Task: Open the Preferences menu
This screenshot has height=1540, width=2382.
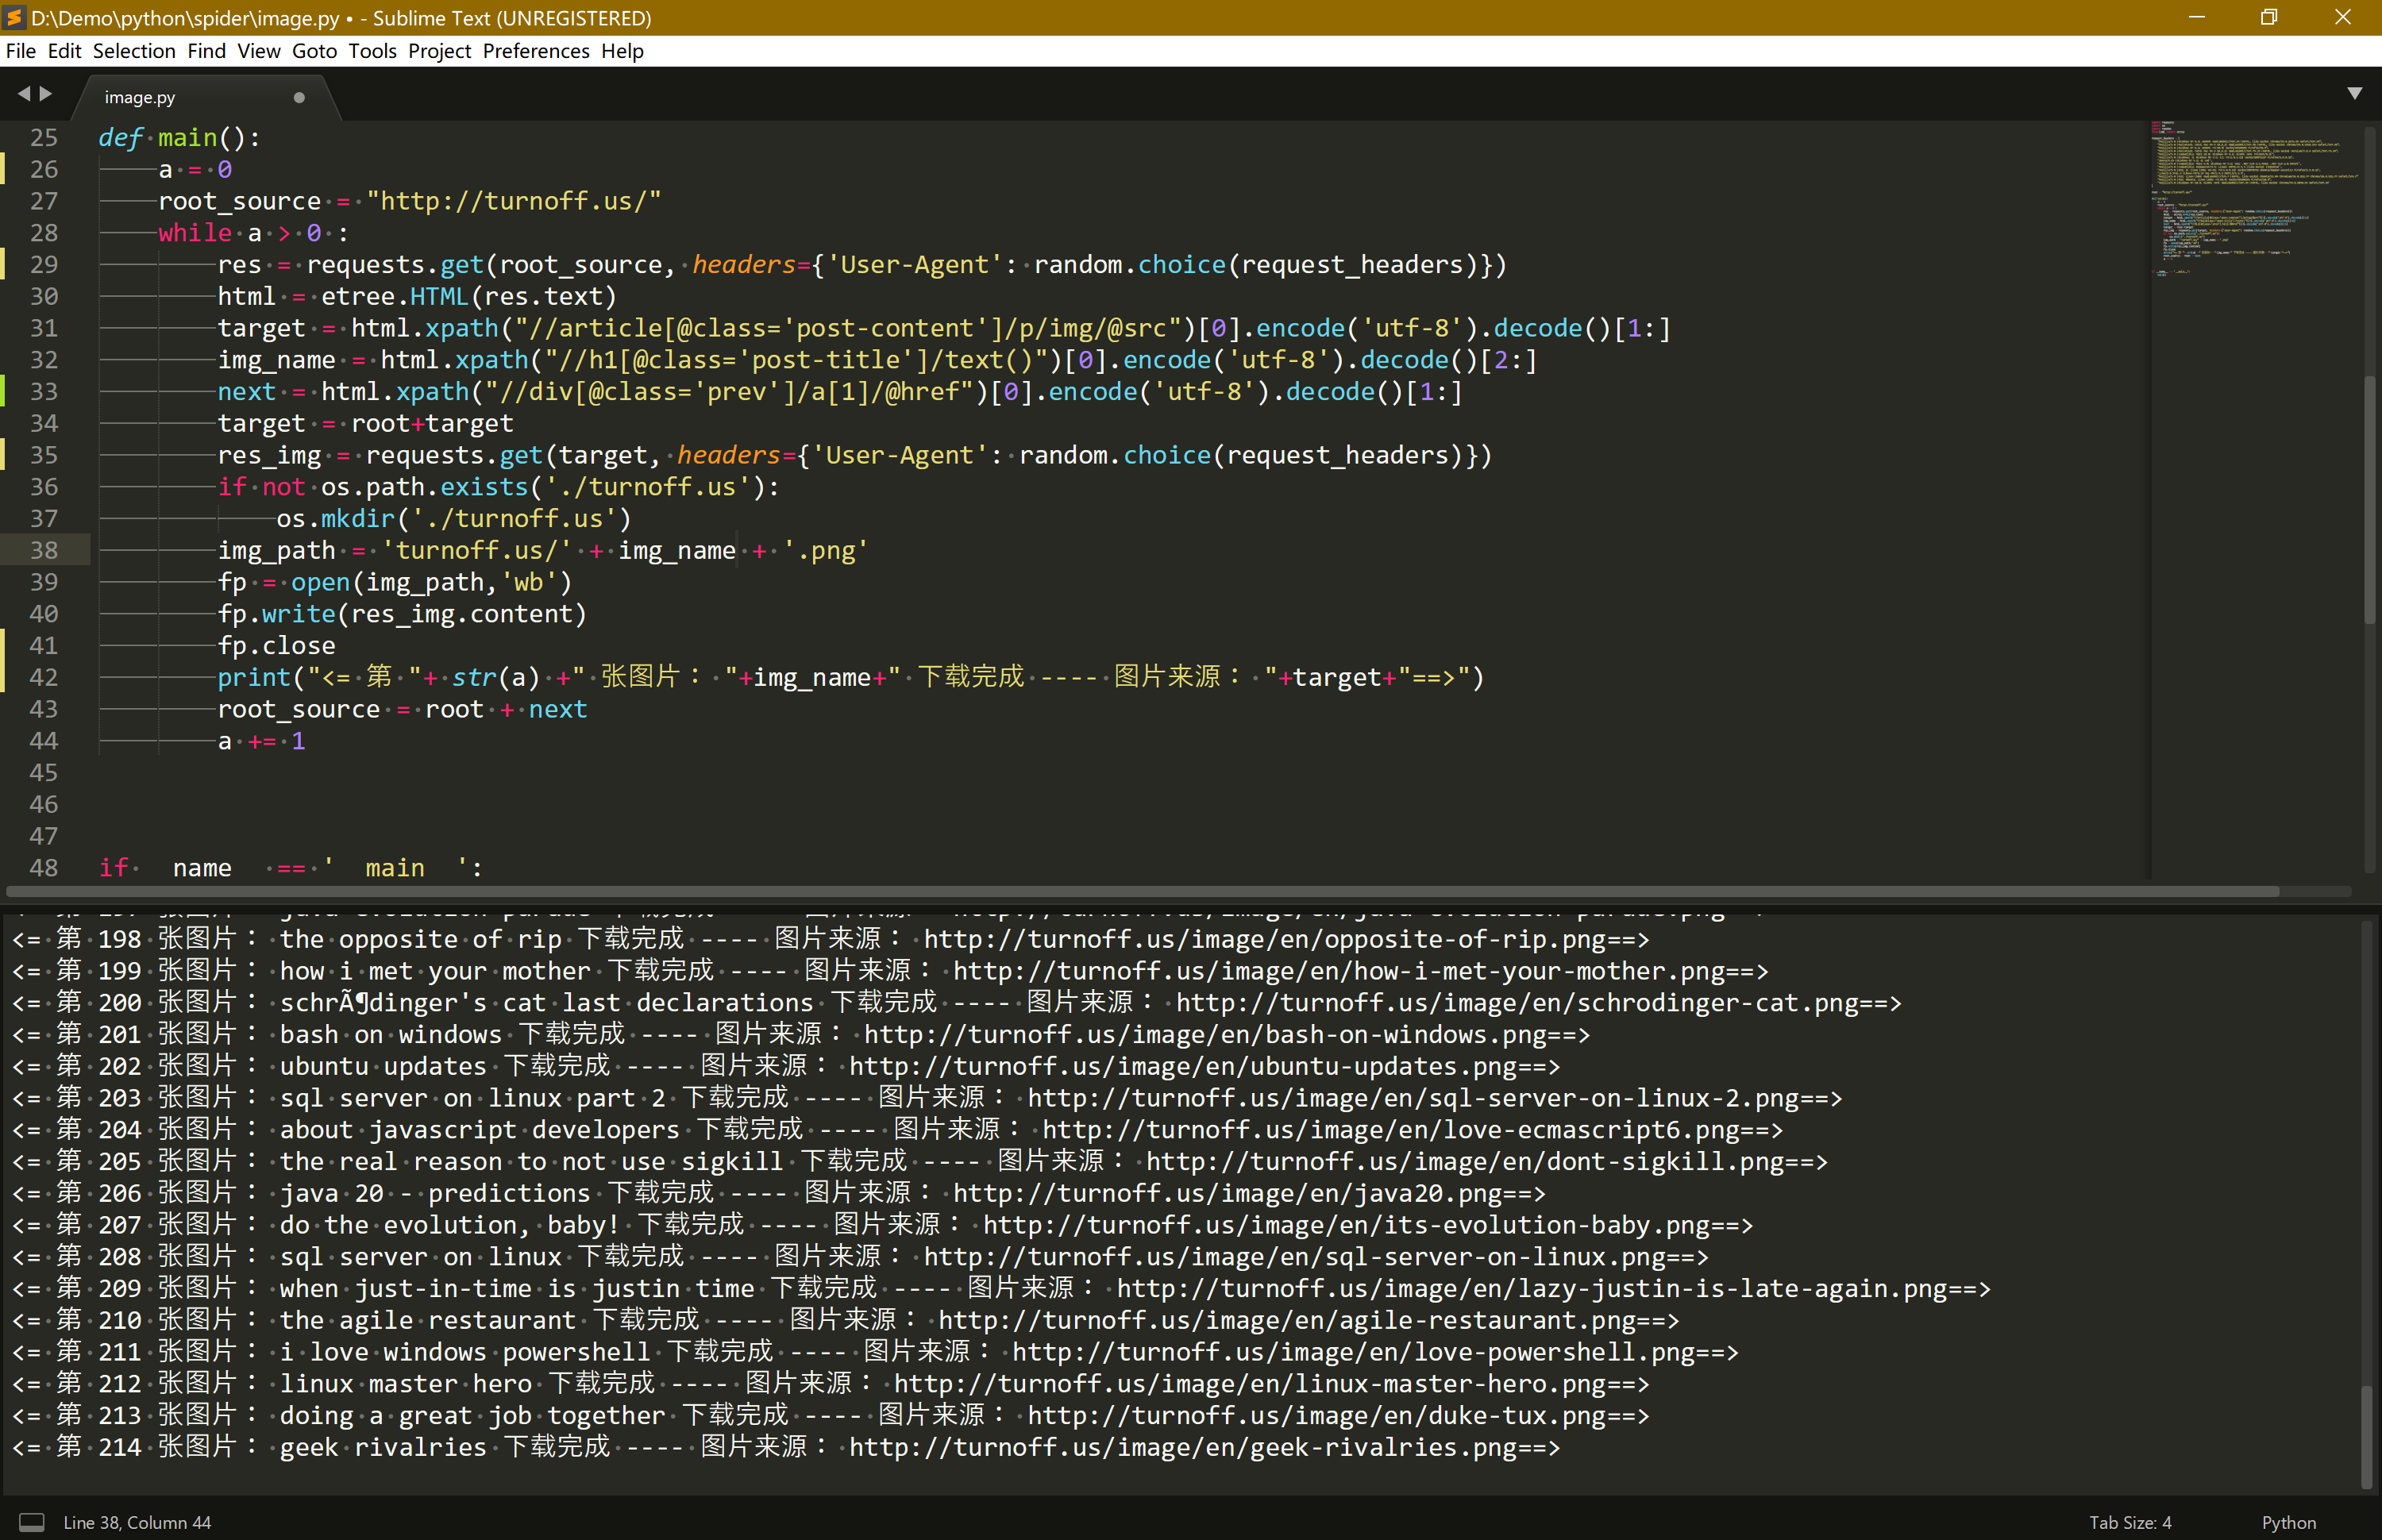Action: coord(536,51)
